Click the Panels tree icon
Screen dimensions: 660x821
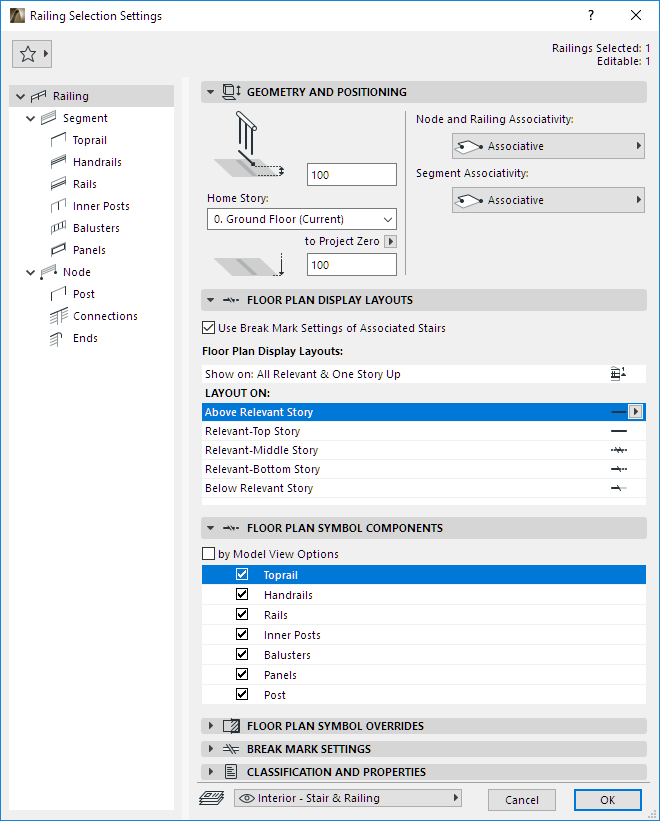pyautogui.click(x=58, y=250)
